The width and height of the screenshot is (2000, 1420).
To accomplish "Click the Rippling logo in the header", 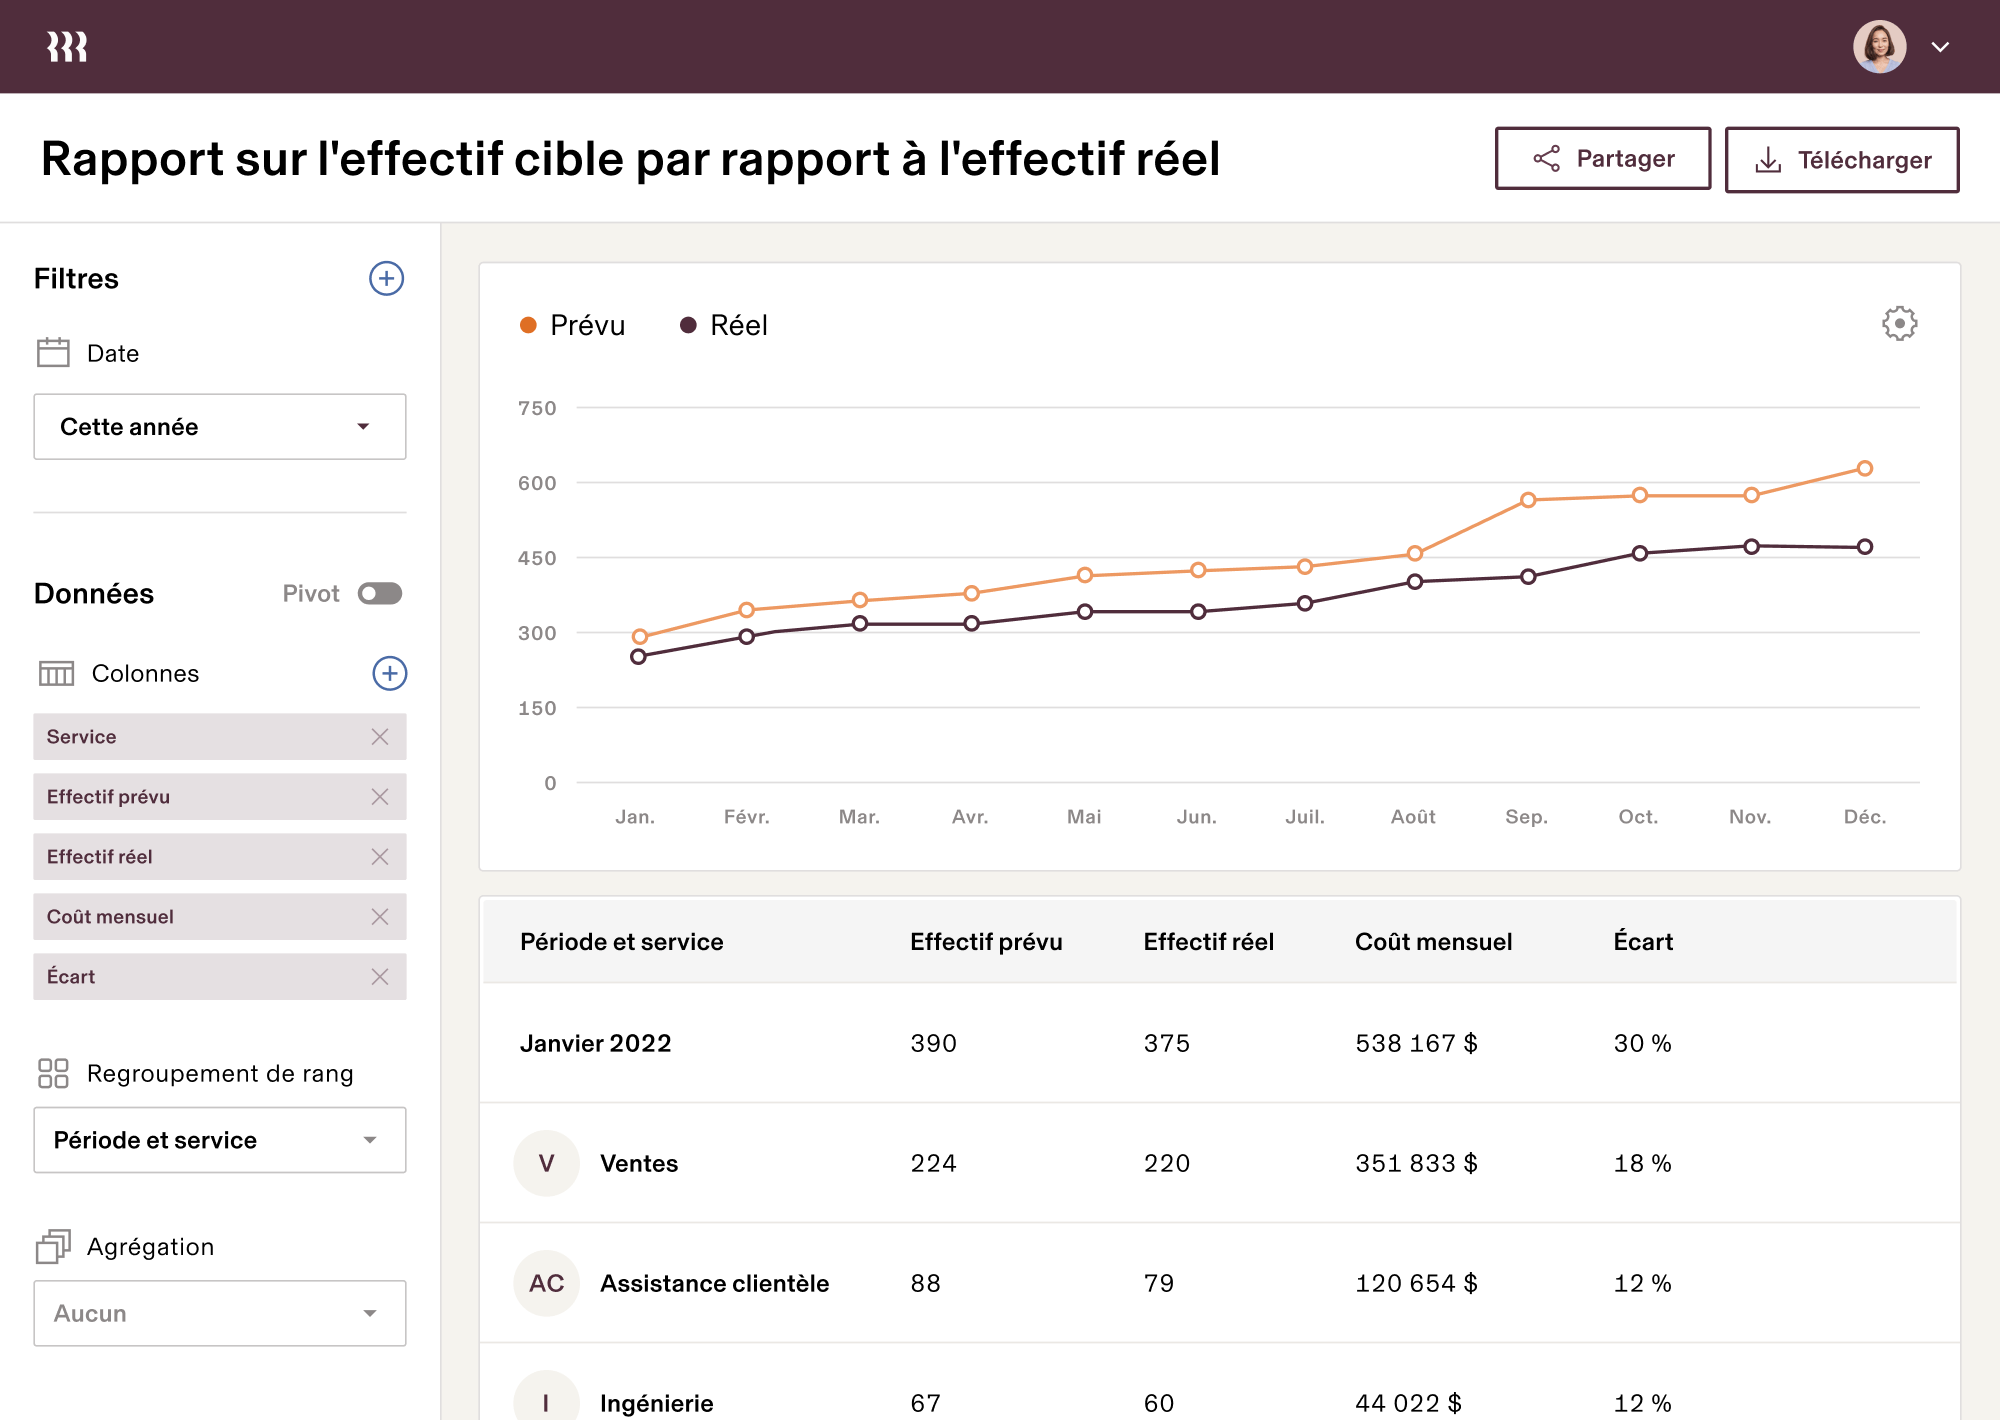I will [66, 45].
